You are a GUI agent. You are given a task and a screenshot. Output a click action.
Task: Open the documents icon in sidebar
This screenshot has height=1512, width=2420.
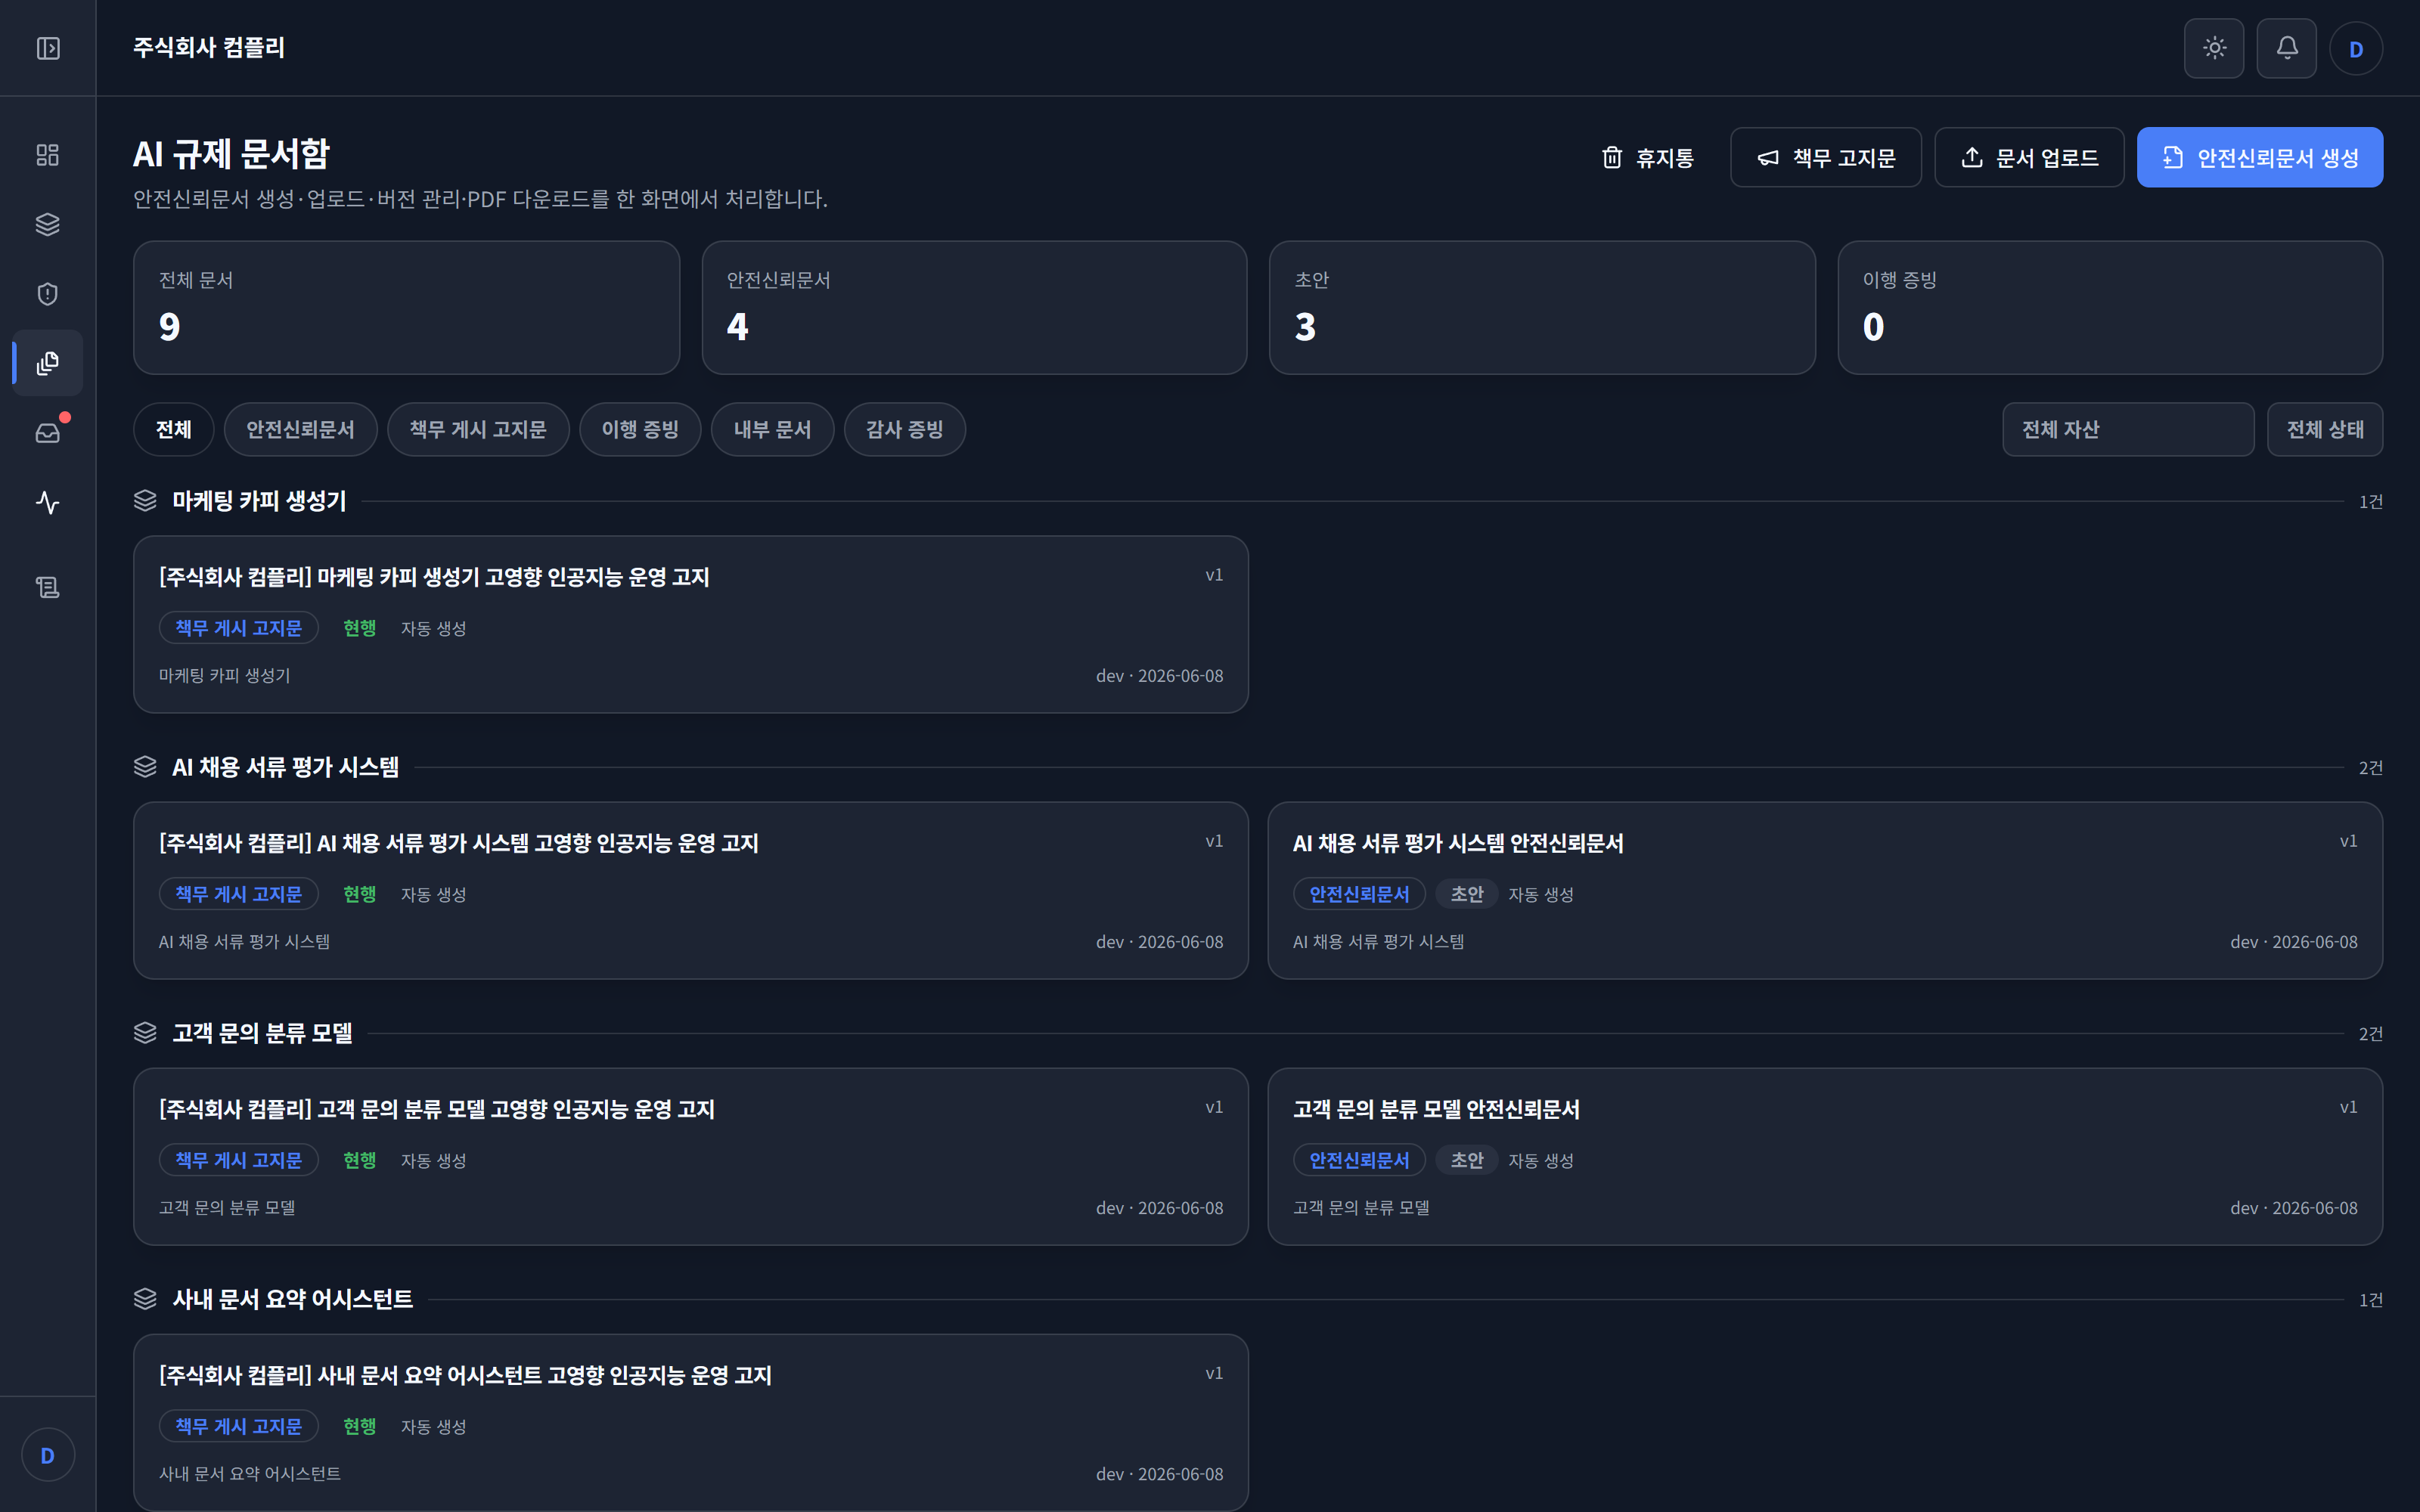pos(48,363)
